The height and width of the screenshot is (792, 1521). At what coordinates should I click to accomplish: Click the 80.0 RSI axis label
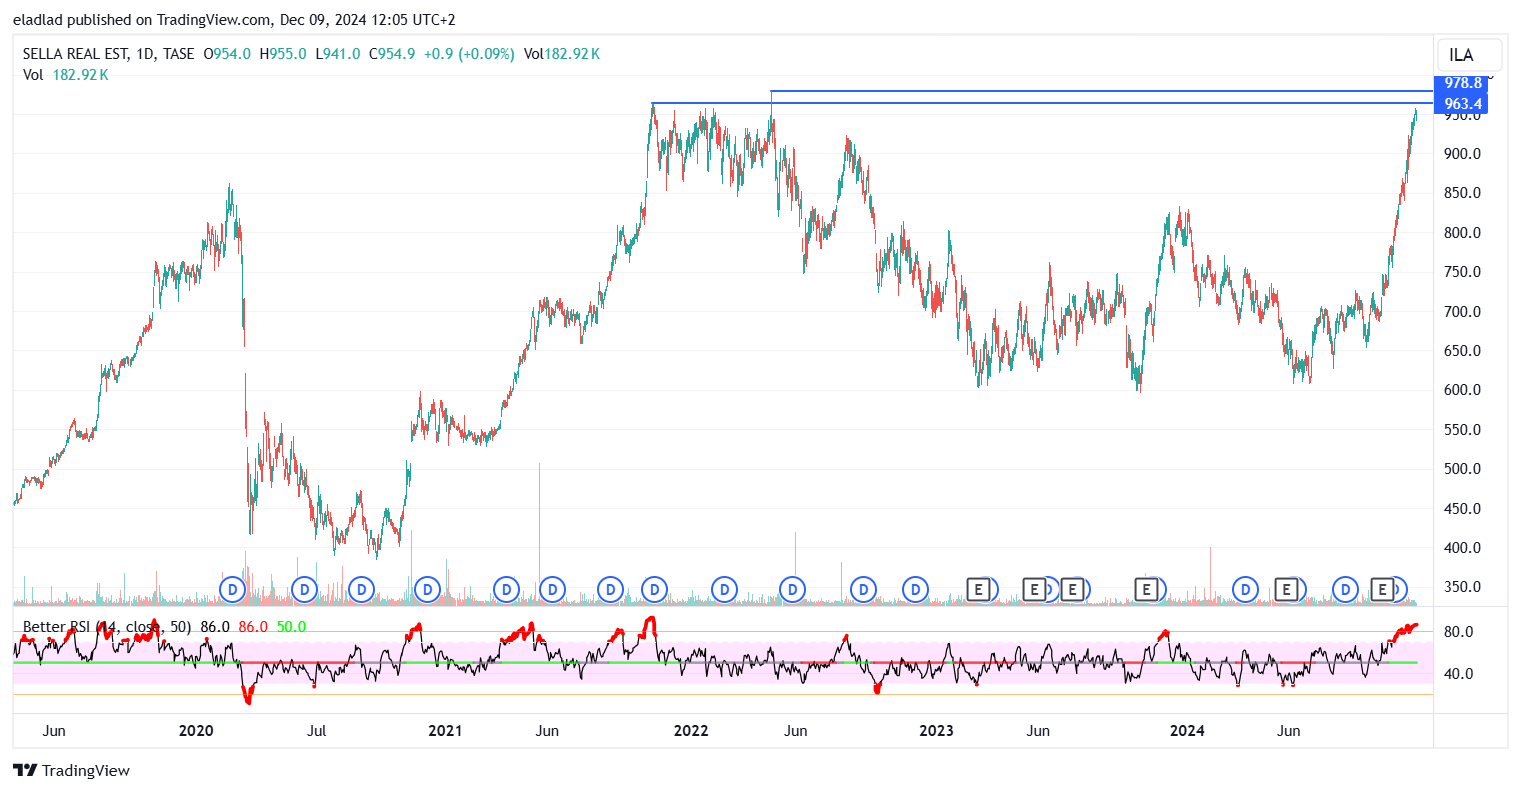pyautogui.click(x=1458, y=632)
